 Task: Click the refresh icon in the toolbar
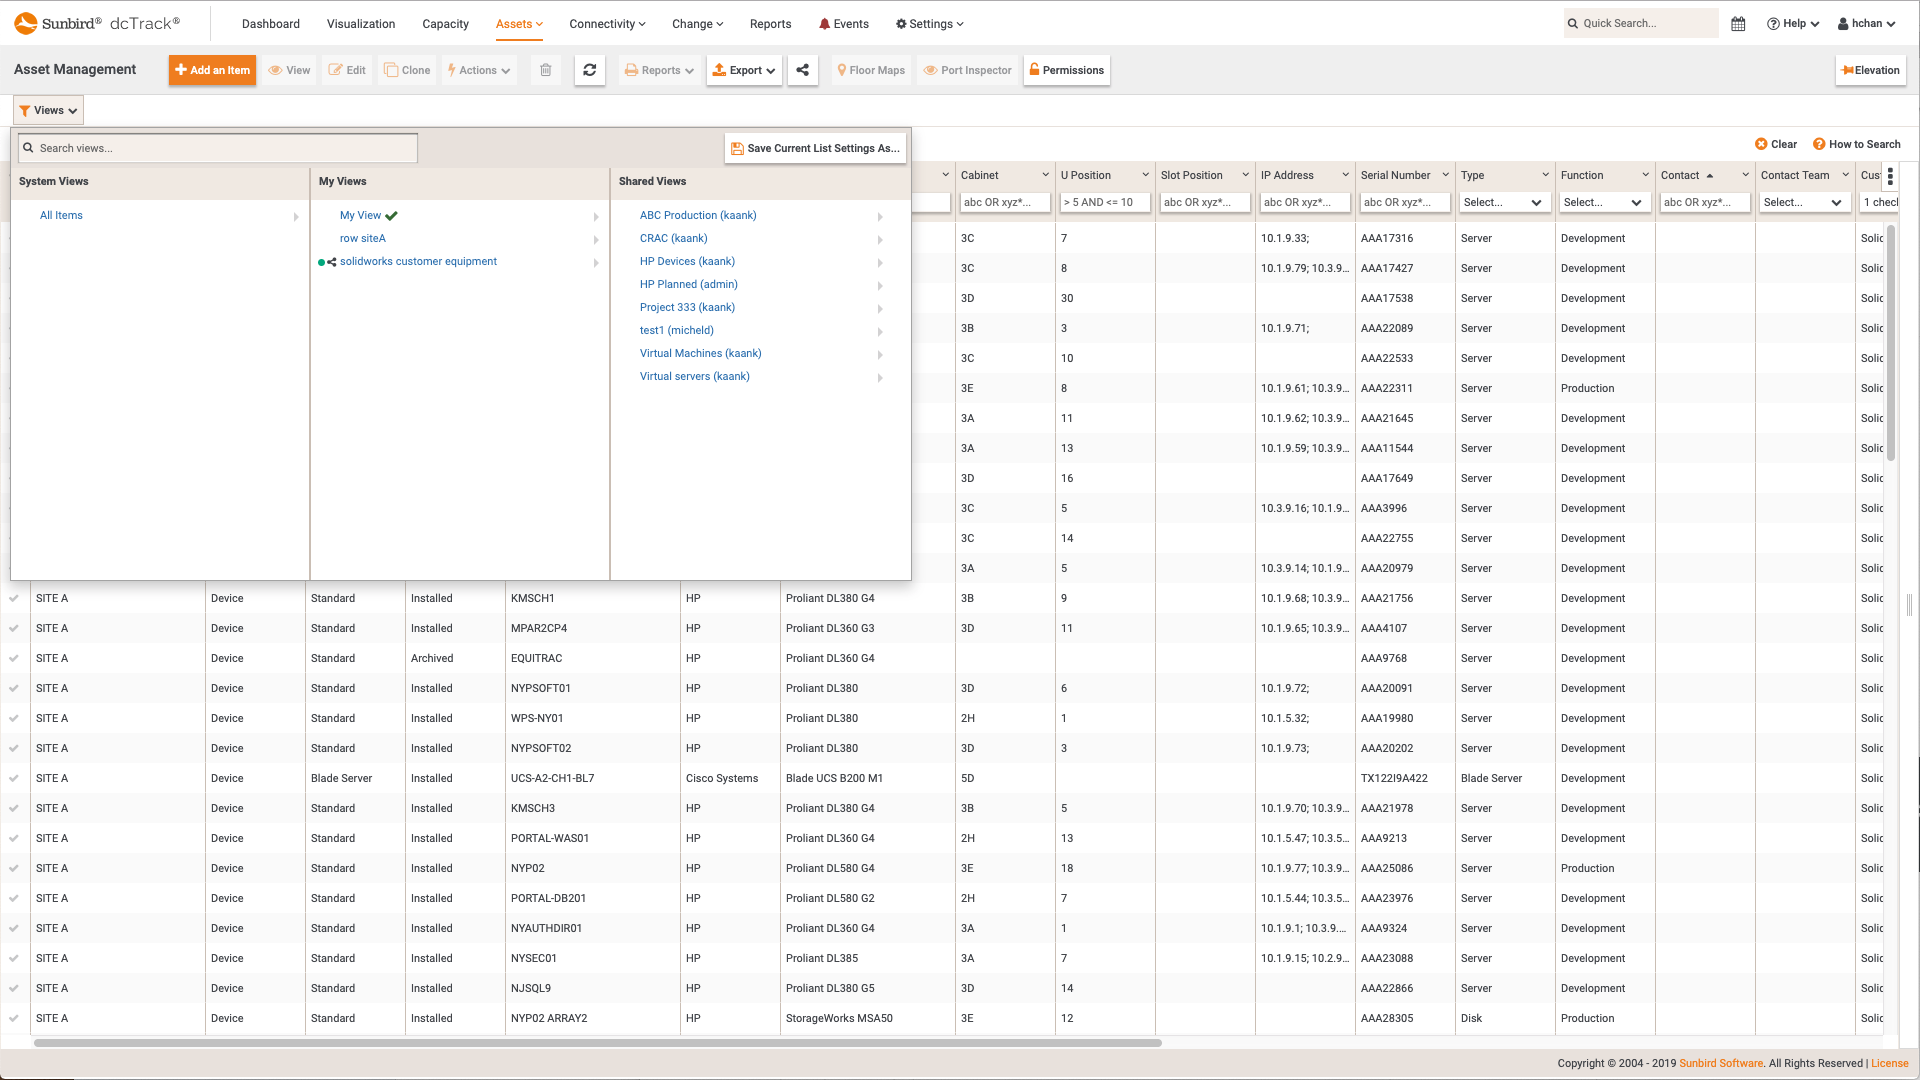590,70
